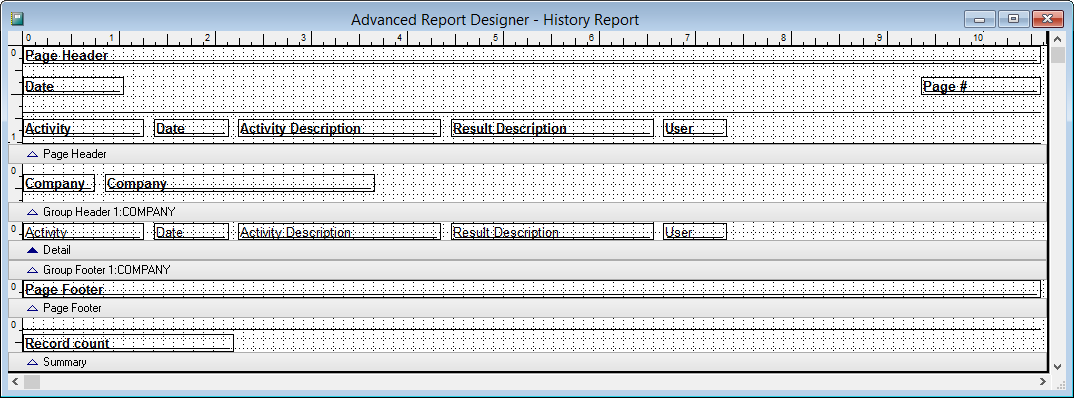Click the Page Header band bar
This screenshot has height=398, width=1074.
tap(527, 154)
